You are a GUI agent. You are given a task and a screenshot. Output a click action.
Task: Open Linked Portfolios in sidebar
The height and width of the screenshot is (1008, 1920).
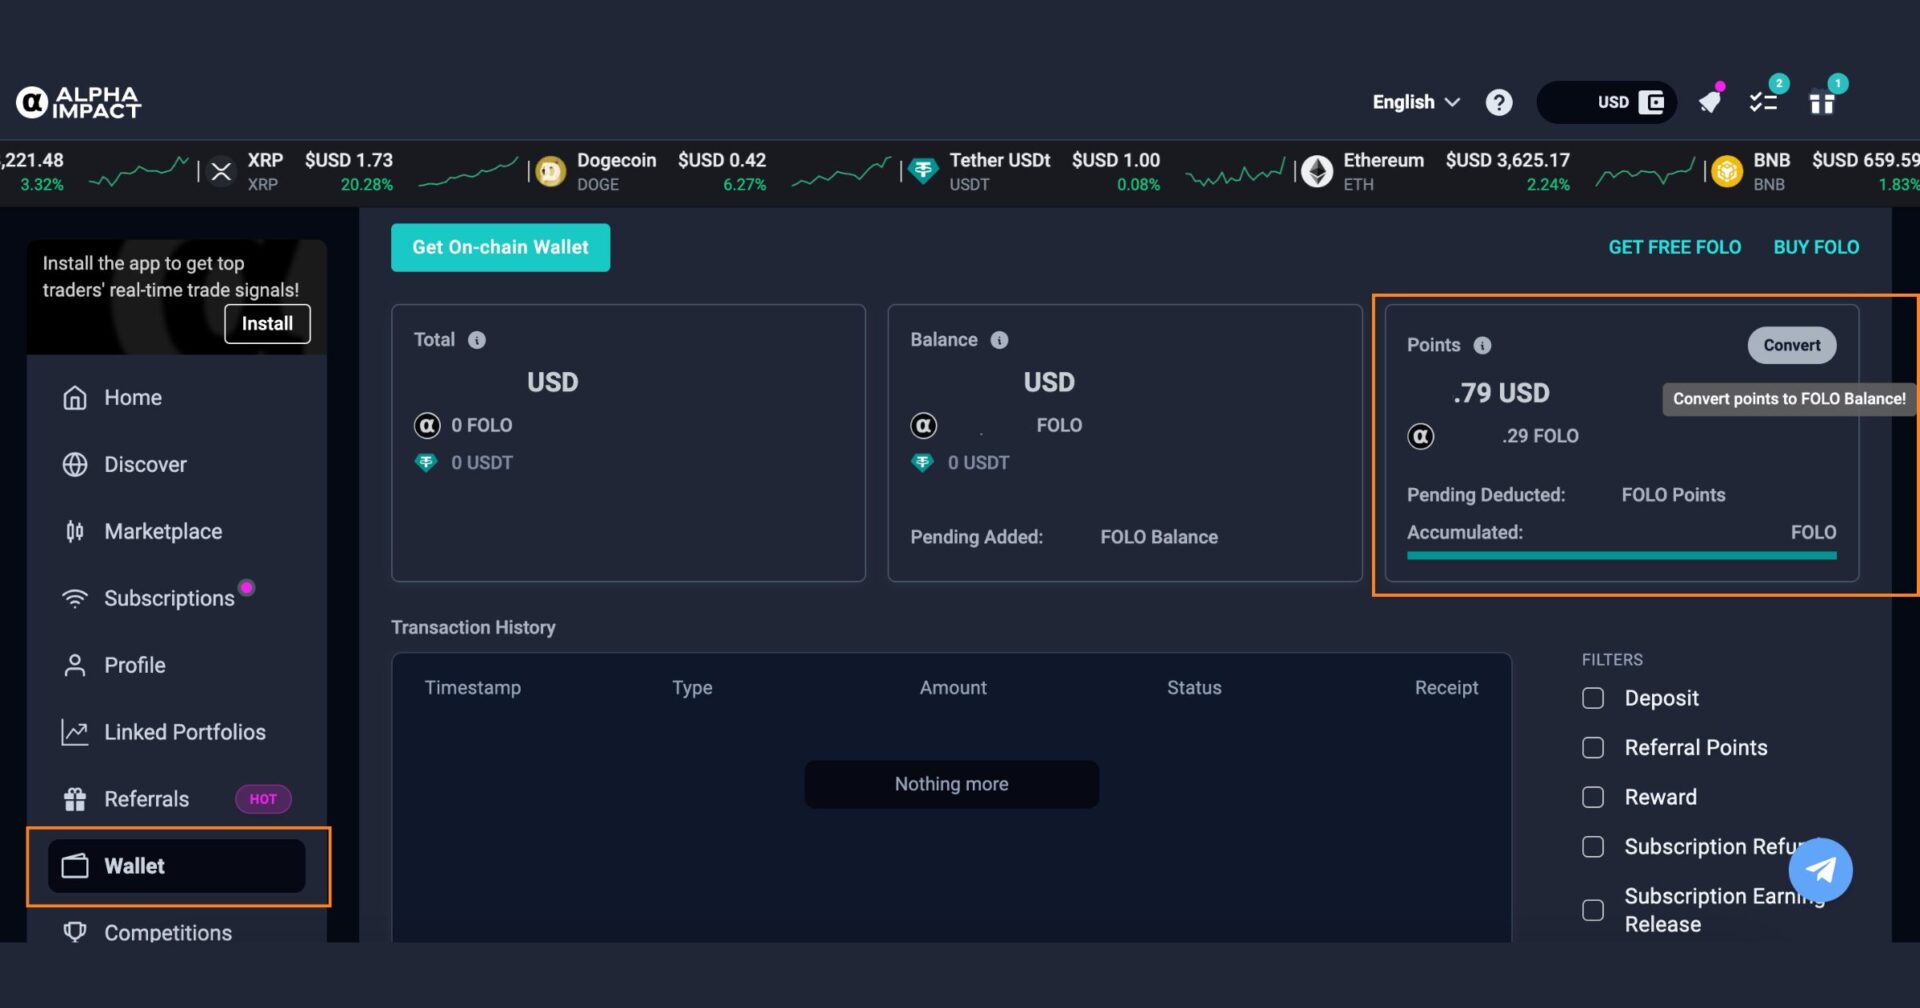click(x=177, y=732)
